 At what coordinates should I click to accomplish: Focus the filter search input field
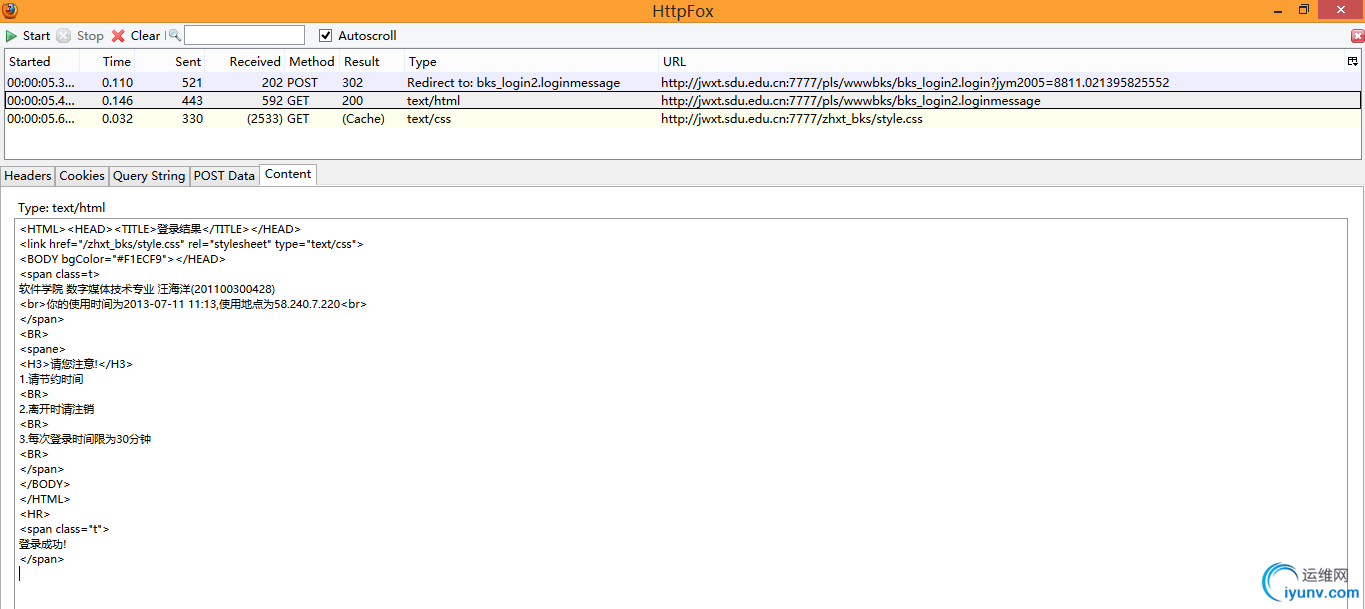244,35
